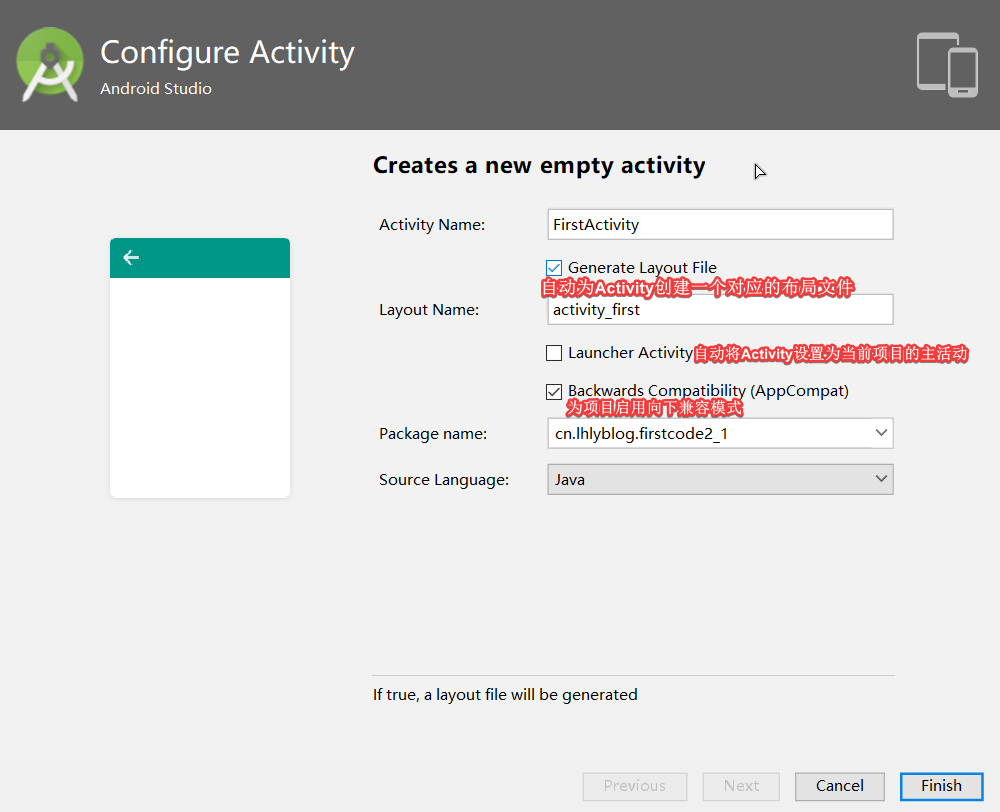Viewport: 1000px width, 812px height.
Task: Open the Package name dropdown
Action: [x=880, y=433]
